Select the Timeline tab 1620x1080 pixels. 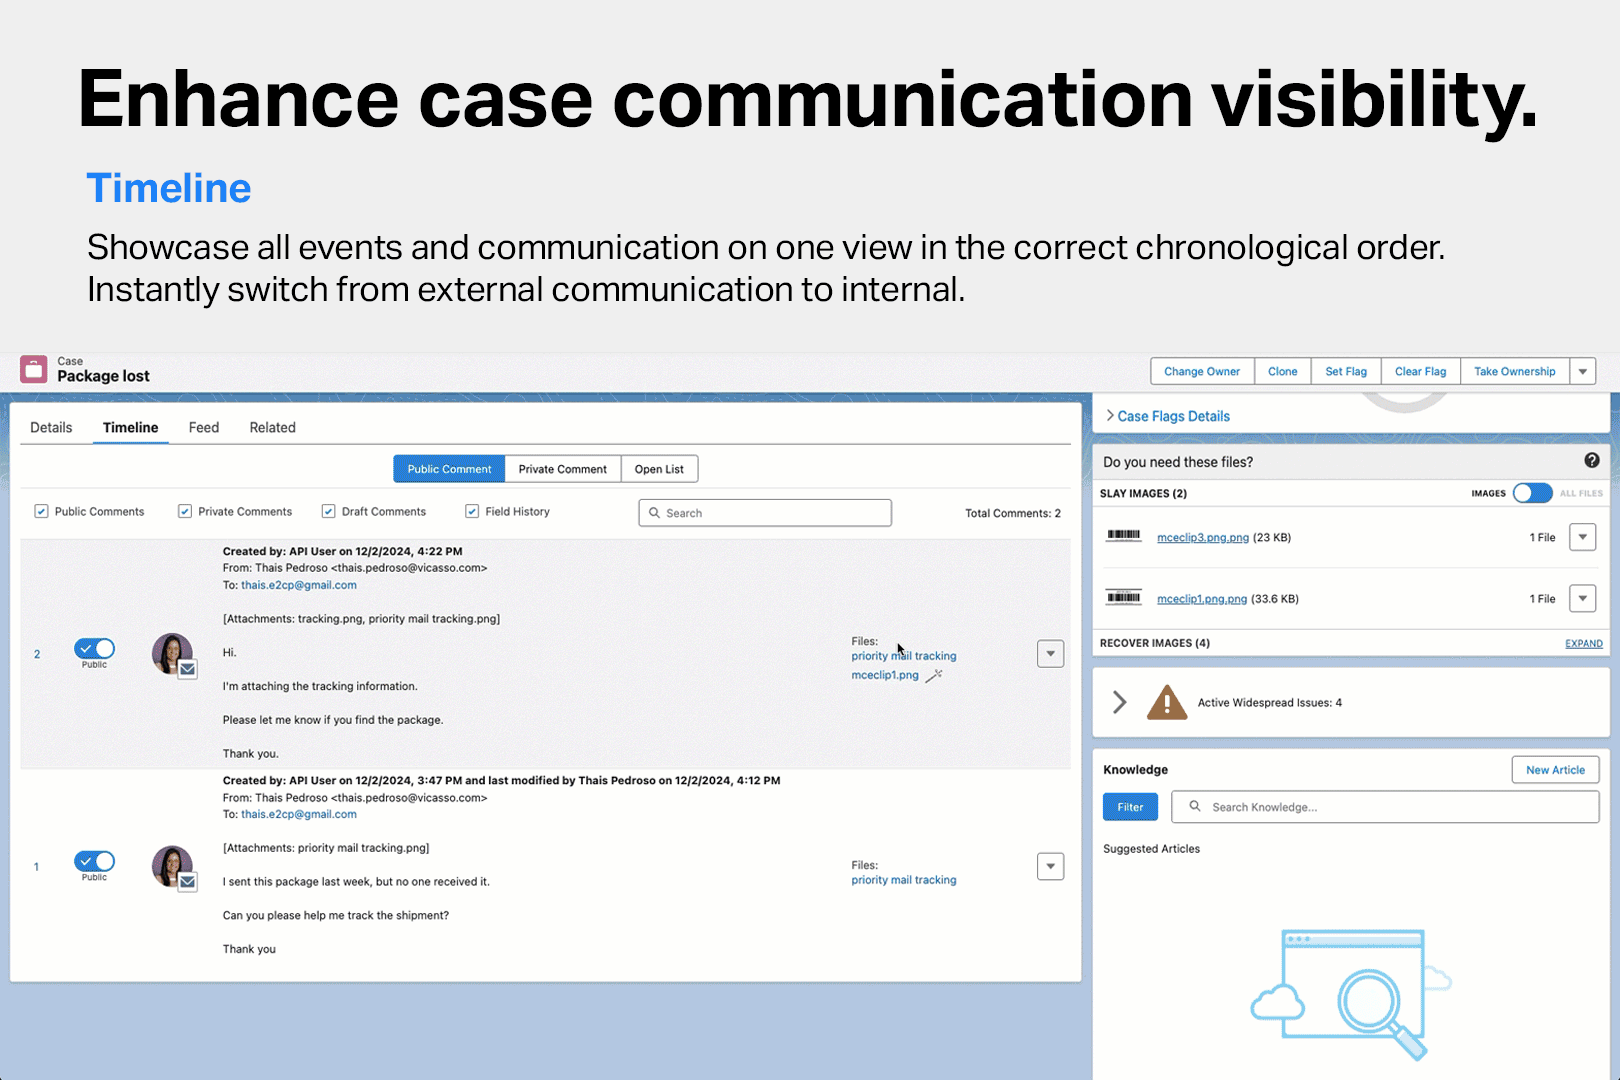click(131, 427)
